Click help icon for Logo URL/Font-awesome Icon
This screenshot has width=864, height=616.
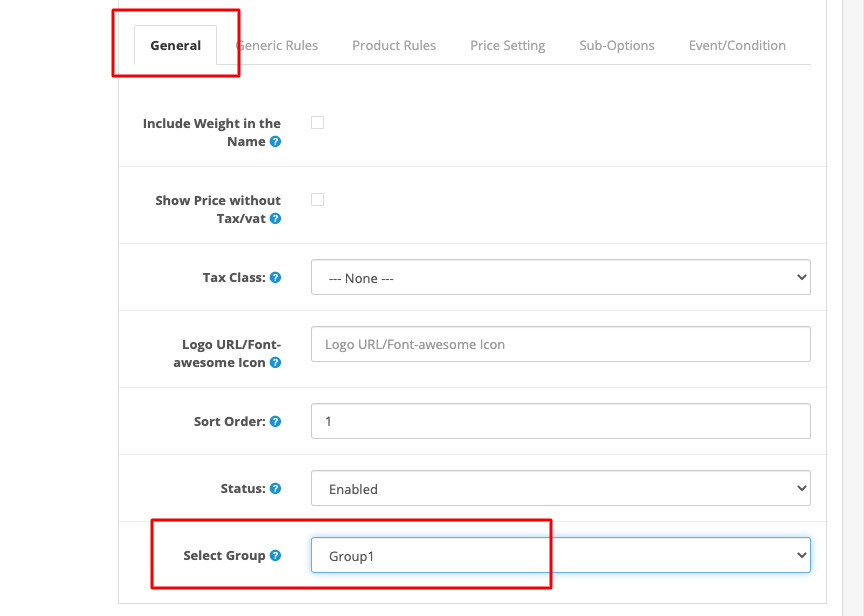click(x=276, y=363)
